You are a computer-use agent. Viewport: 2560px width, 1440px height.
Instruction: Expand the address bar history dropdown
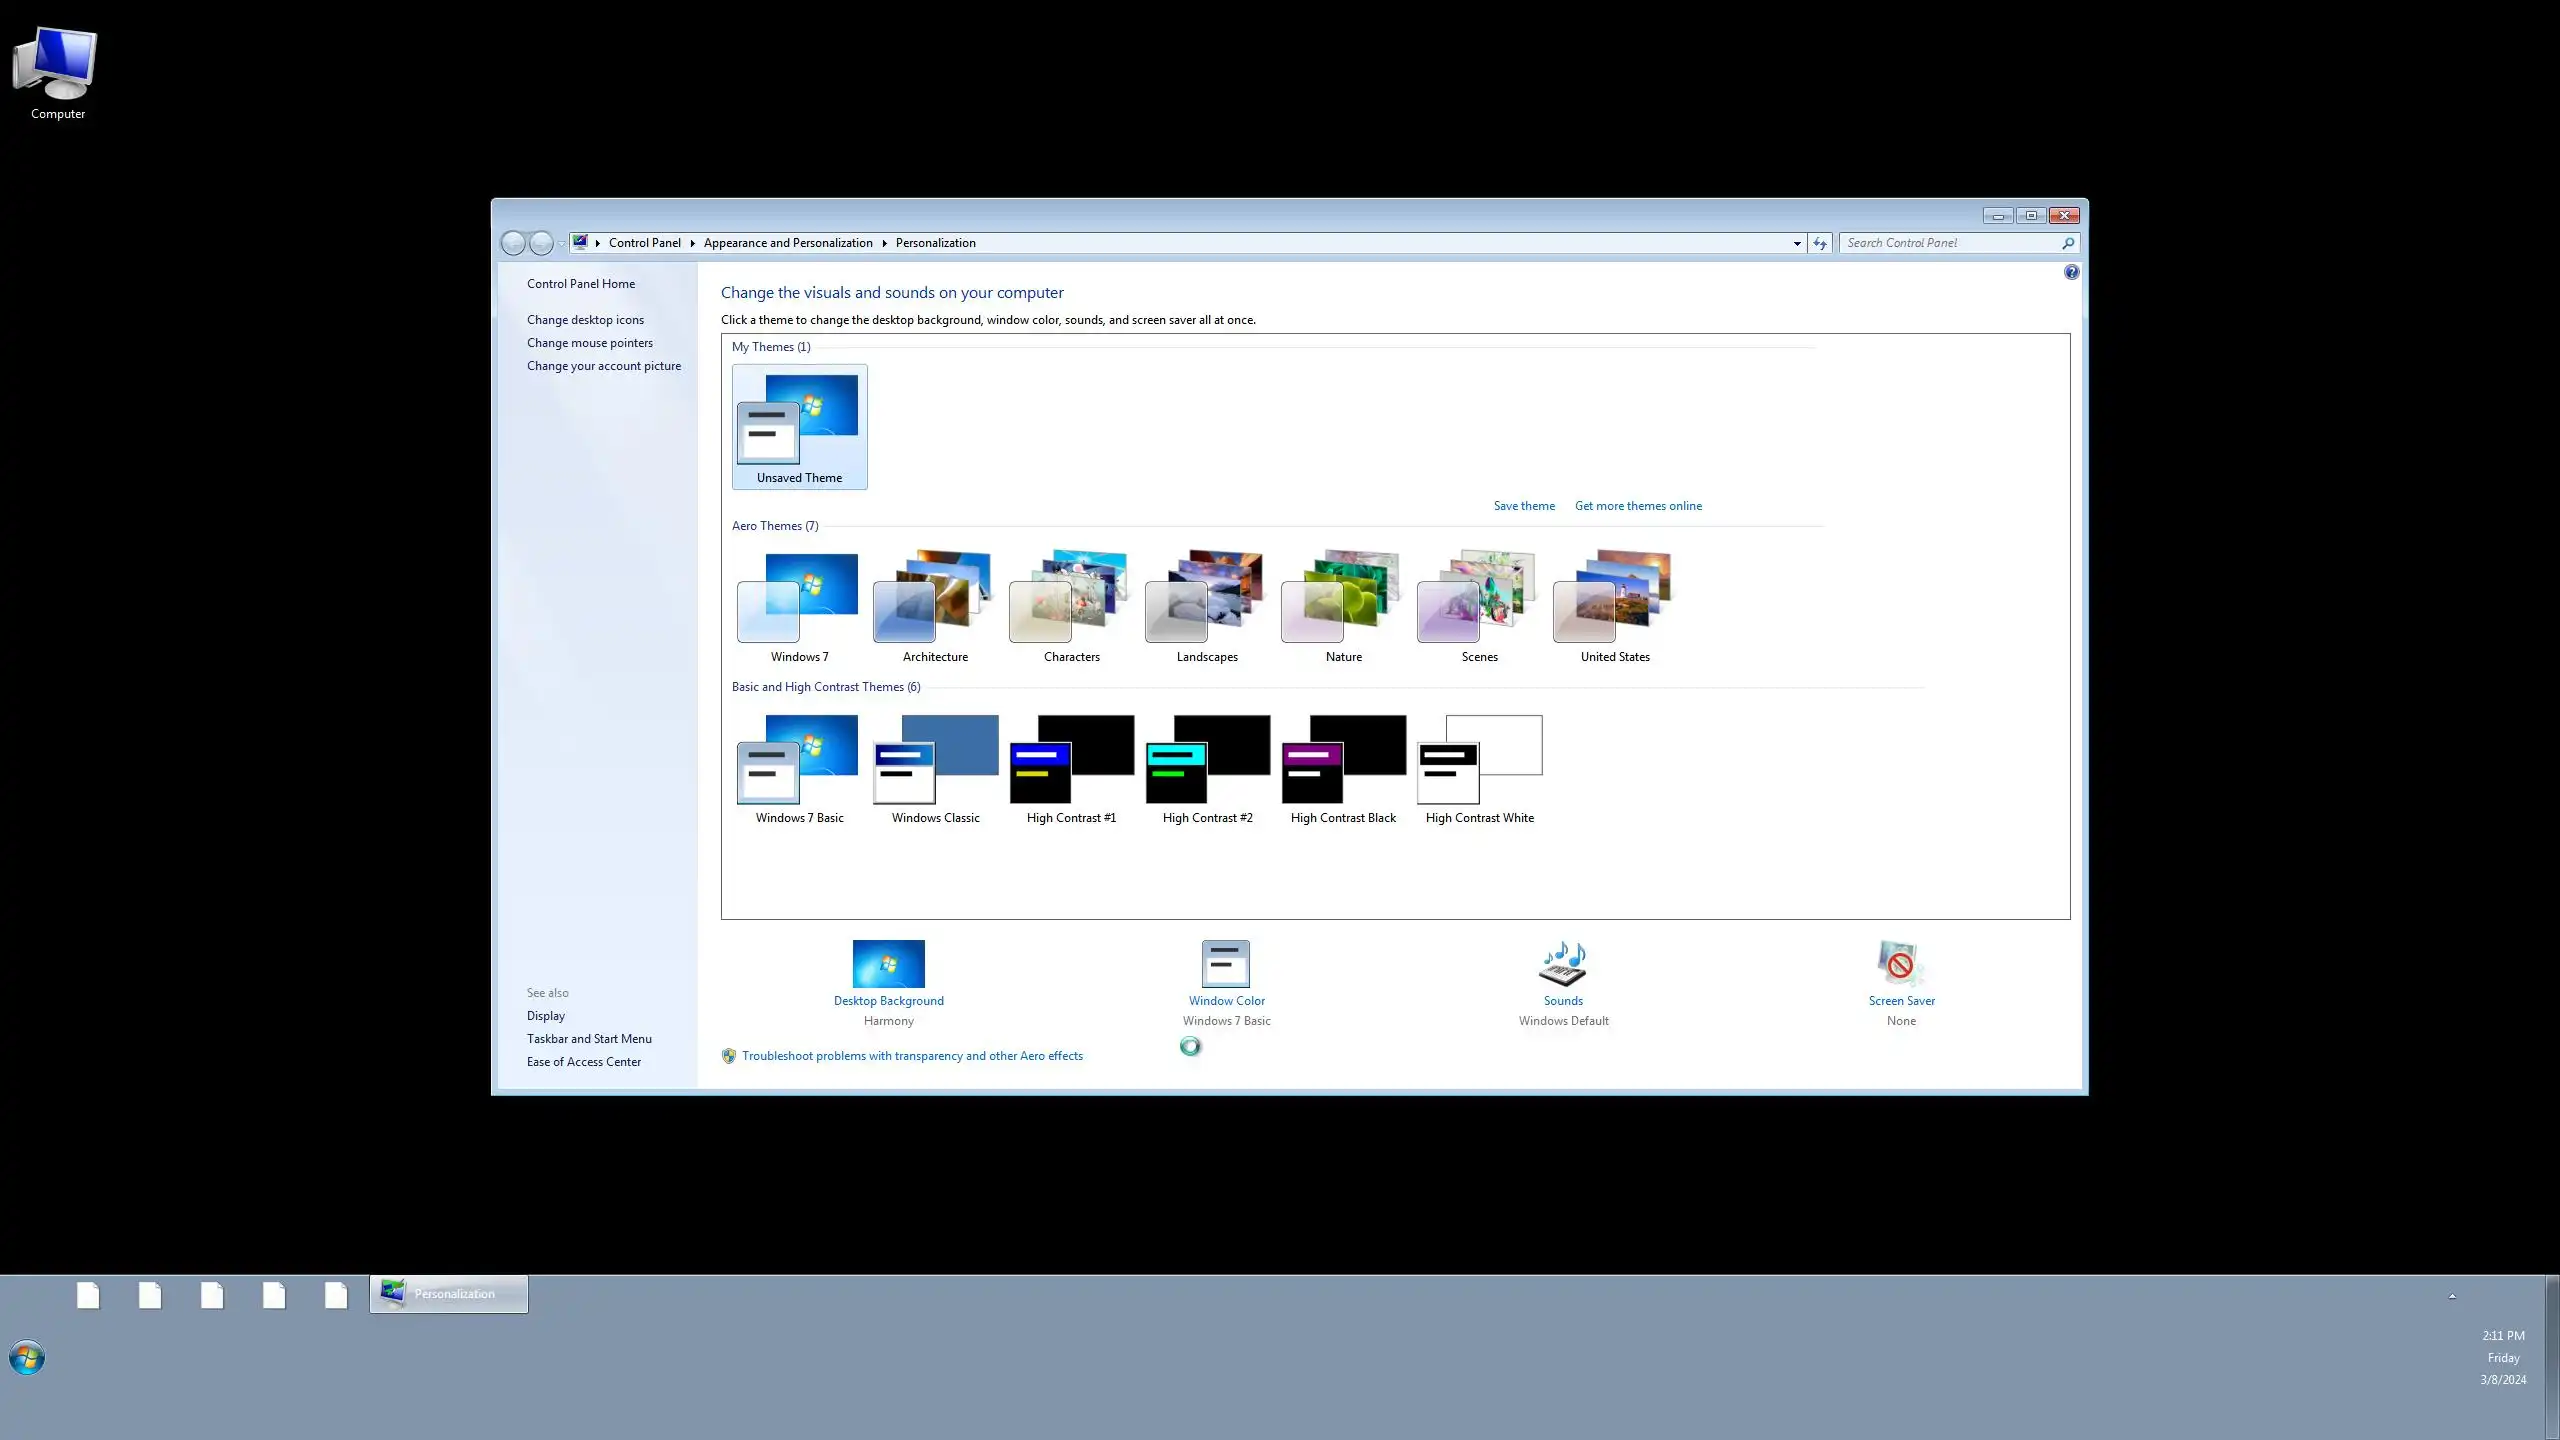click(1797, 243)
